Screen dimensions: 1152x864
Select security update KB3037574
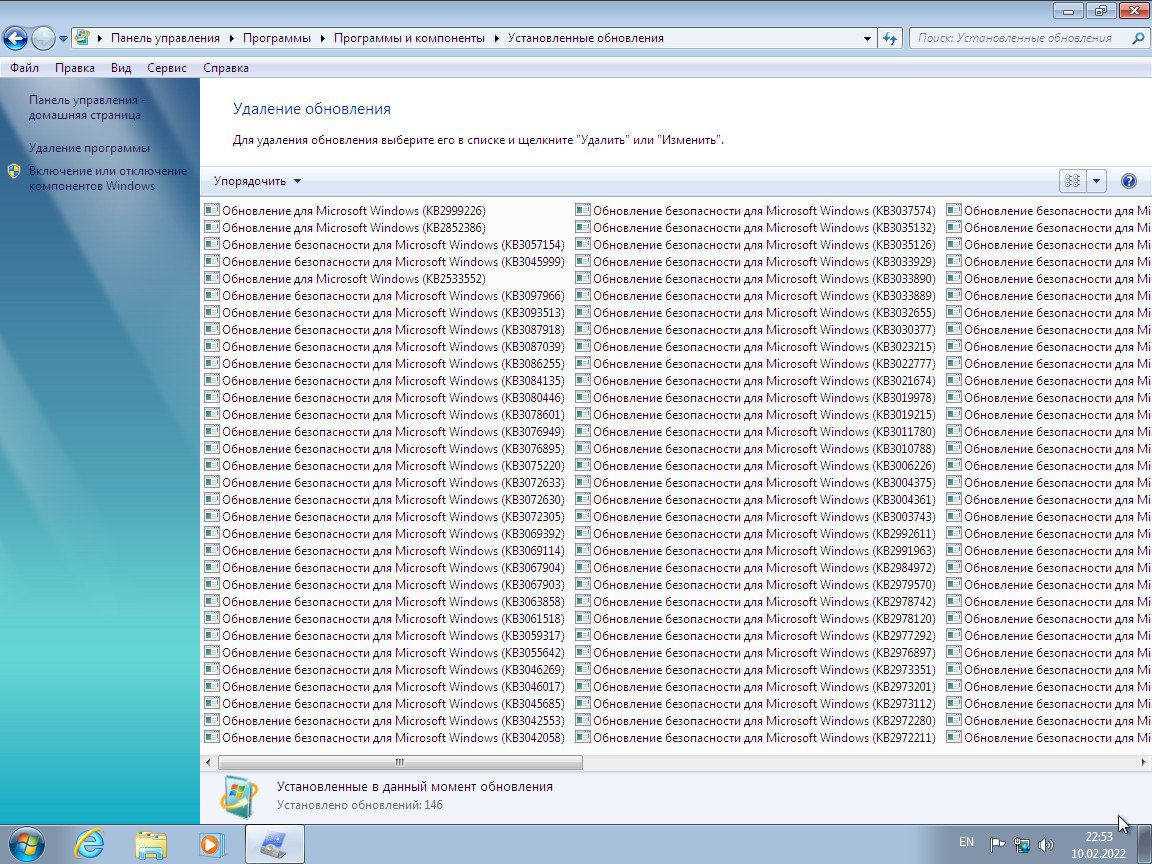pos(755,210)
